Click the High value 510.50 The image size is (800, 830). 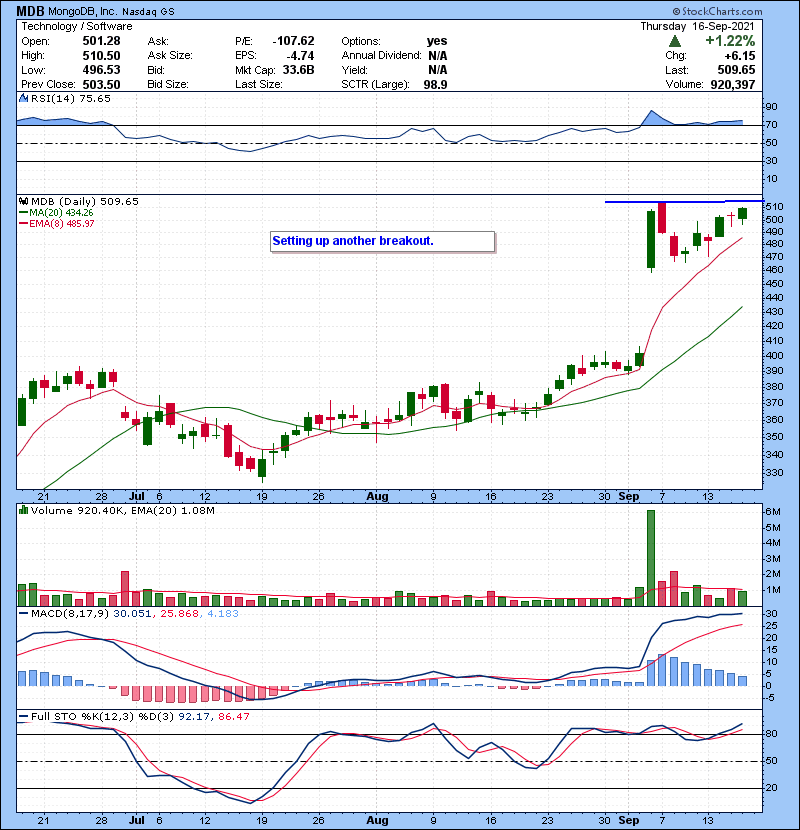[x=101, y=56]
